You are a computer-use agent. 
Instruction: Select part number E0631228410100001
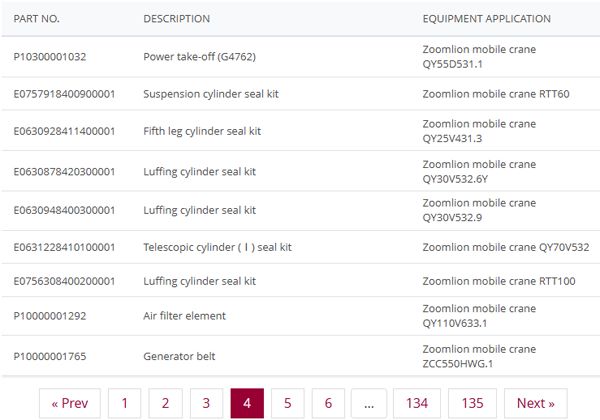tap(64, 247)
